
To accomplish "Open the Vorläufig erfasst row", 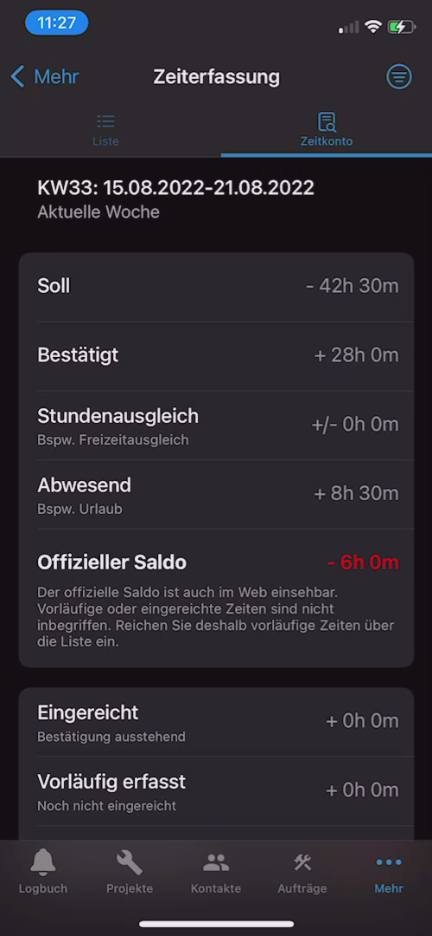I will tap(216, 791).
